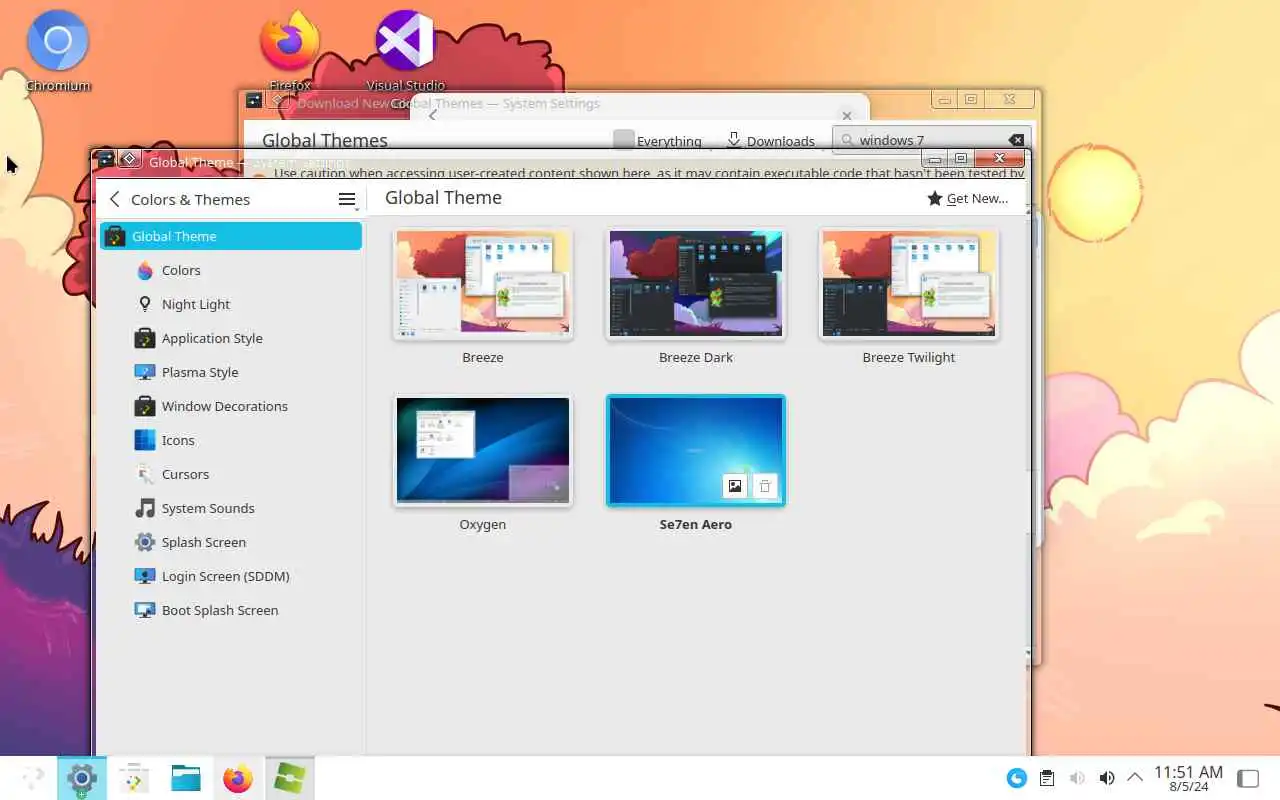This screenshot has width=1280, height=800.
Task: Click the Get New... button
Action: click(968, 198)
